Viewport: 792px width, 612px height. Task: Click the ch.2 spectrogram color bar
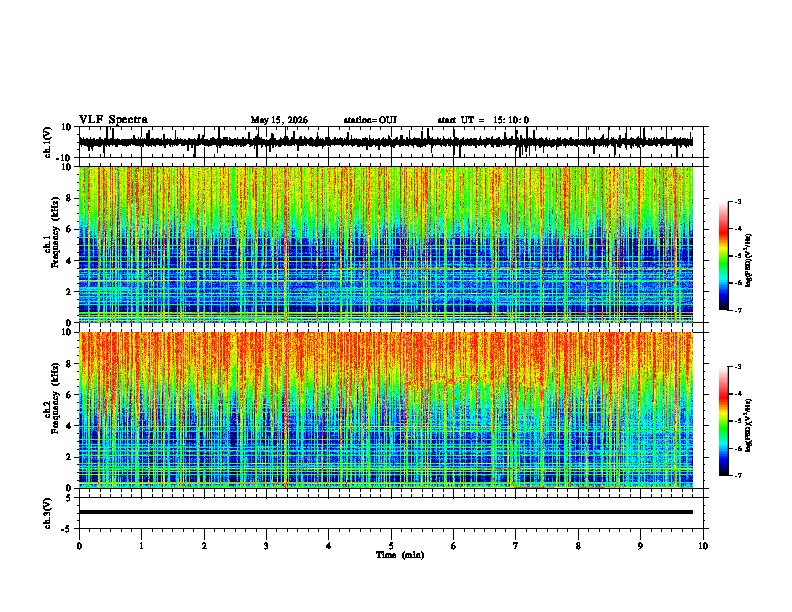click(x=723, y=421)
